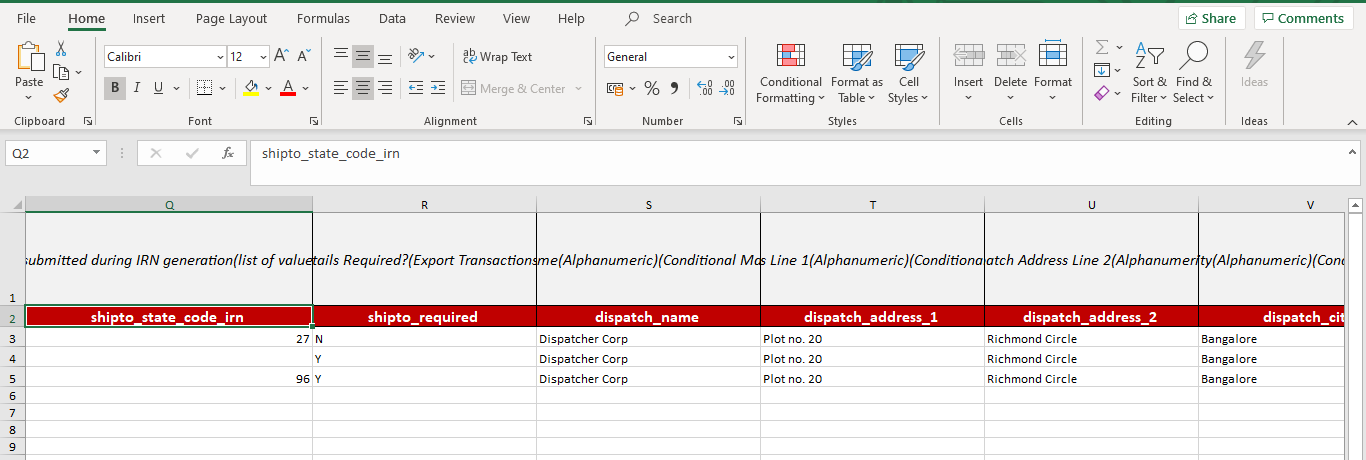Increase font size with large A
This screenshot has width=1366, height=460.
(x=282, y=56)
